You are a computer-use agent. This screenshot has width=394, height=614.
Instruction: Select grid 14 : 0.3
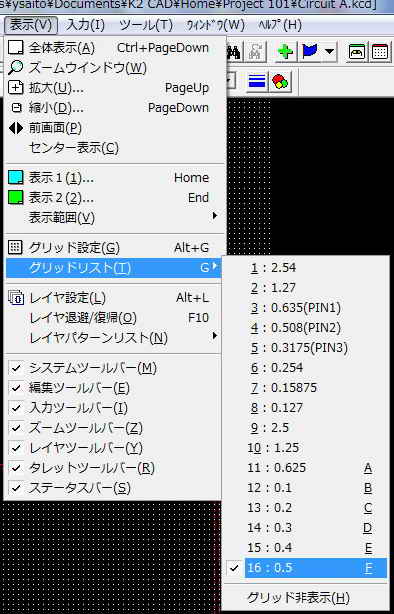click(306, 527)
